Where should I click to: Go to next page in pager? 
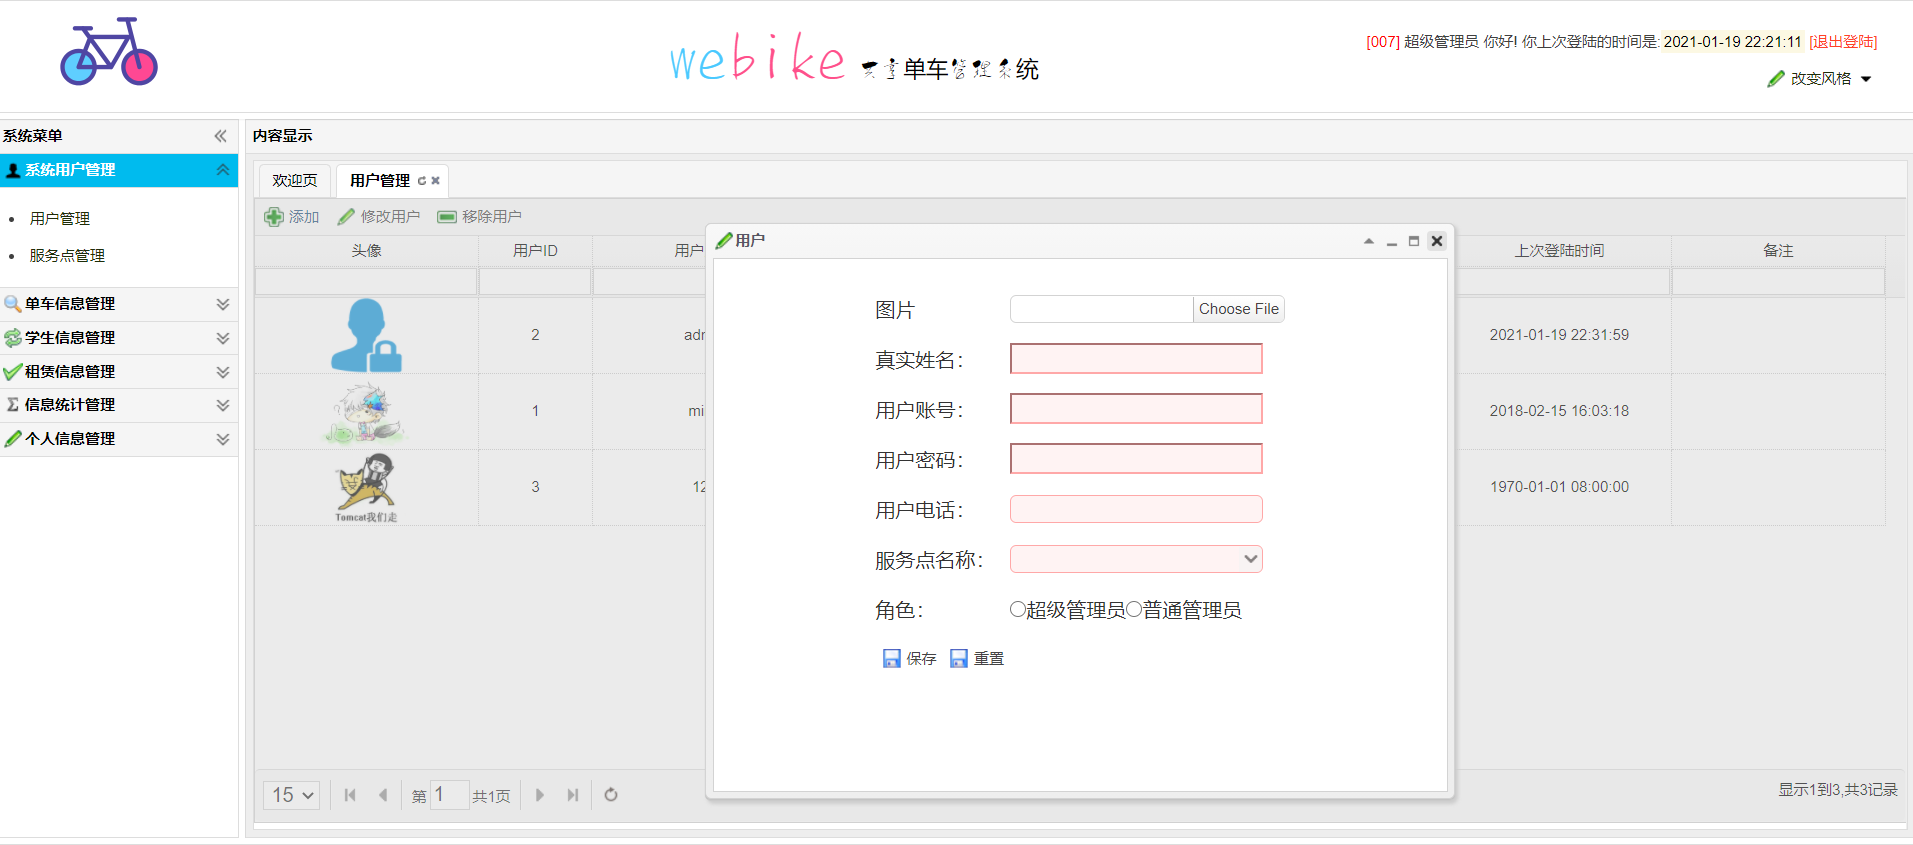click(540, 795)
